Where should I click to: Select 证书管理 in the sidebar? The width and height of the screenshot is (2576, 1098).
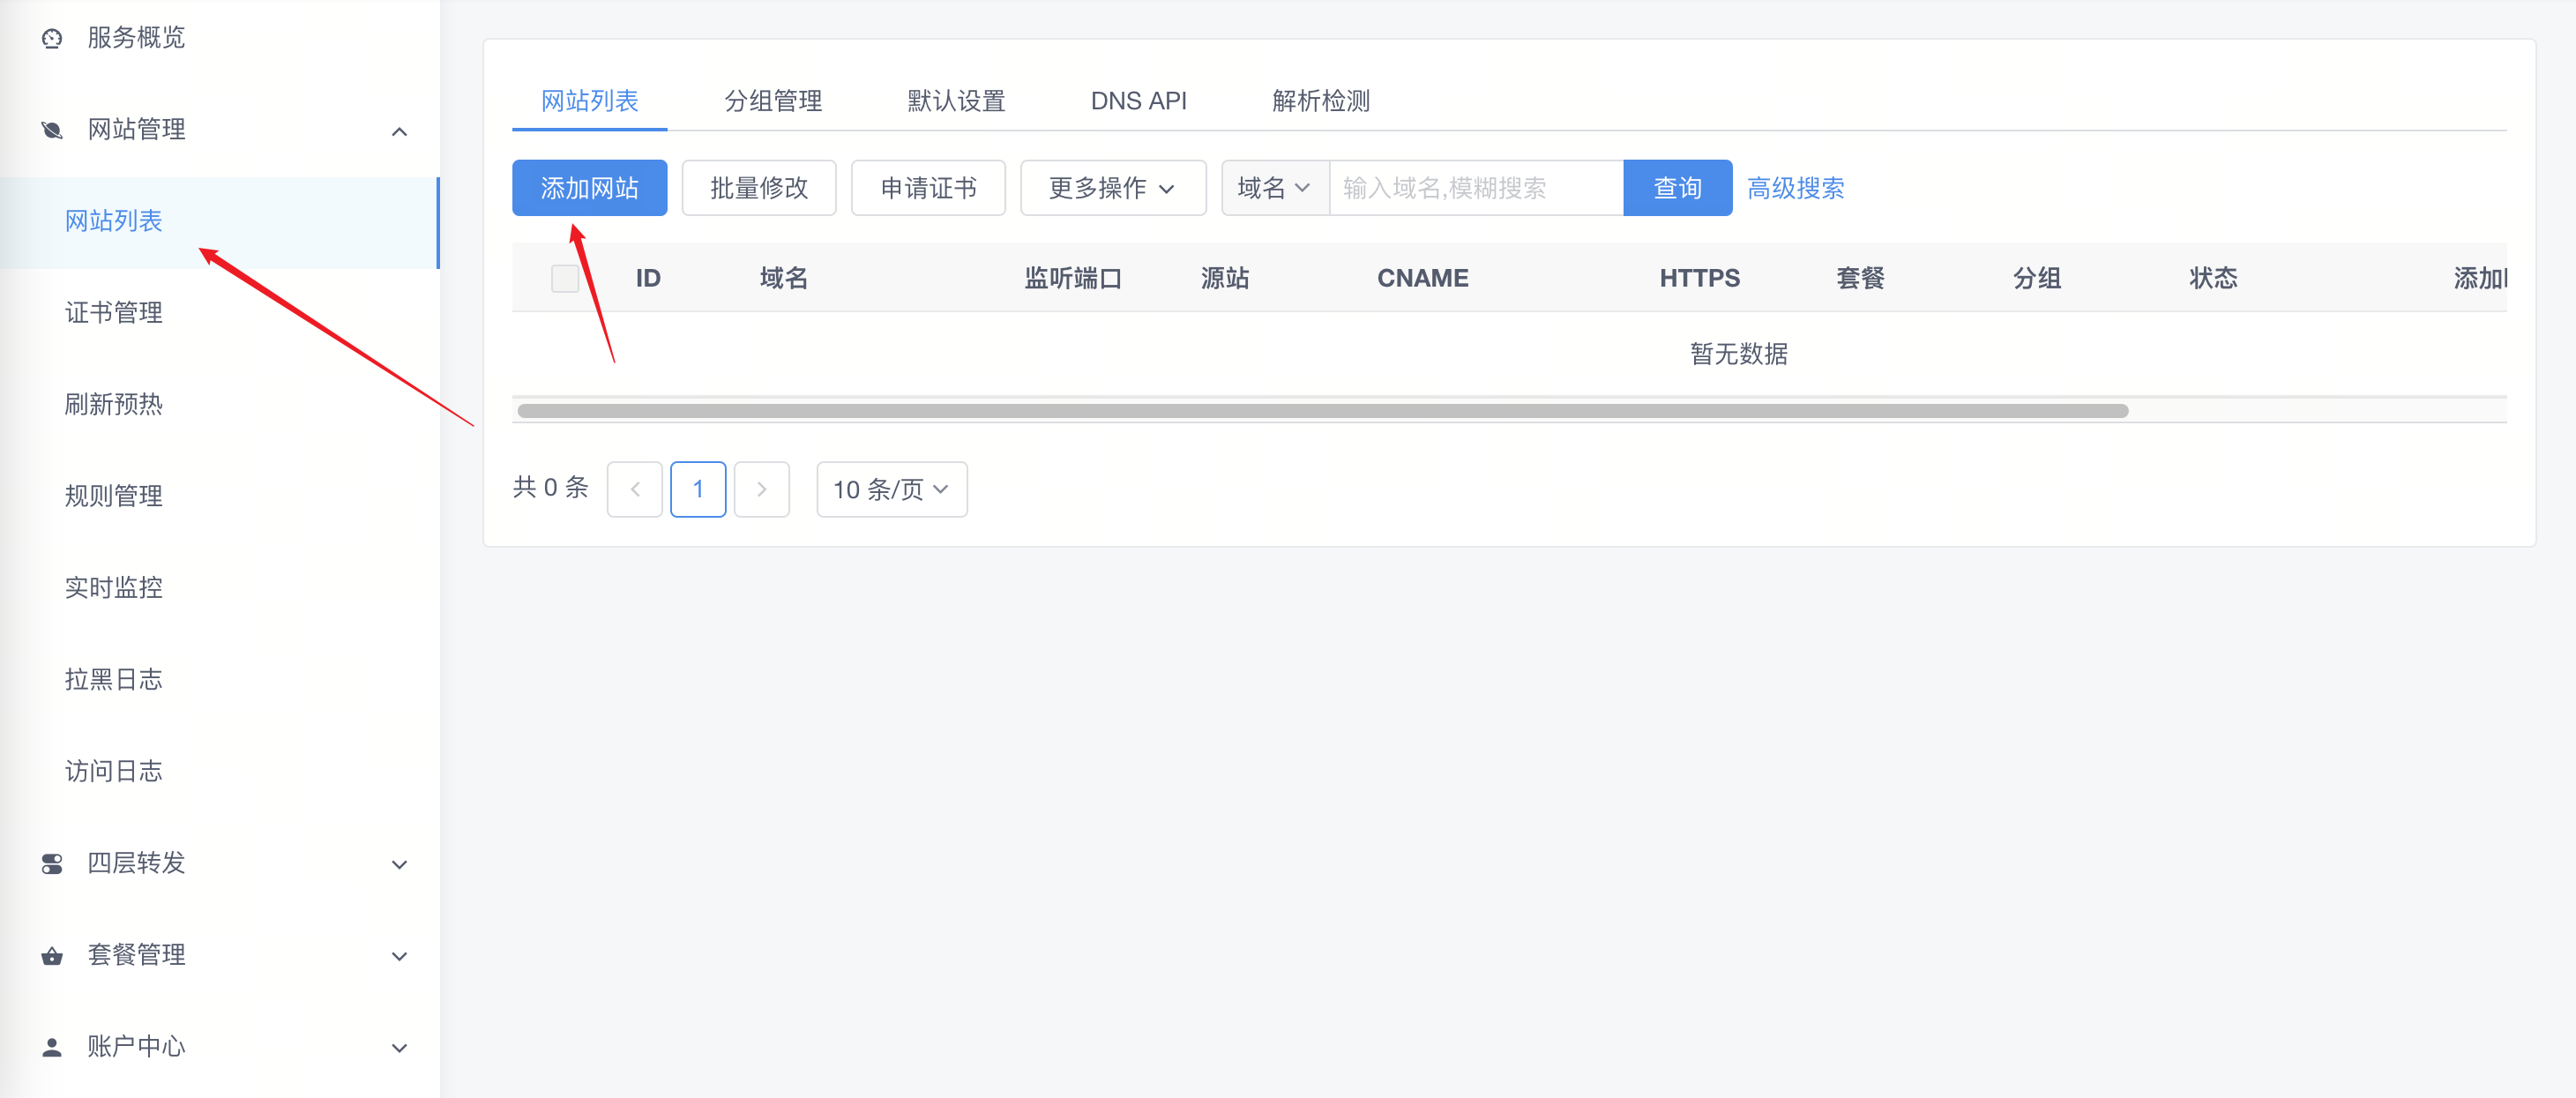point(113,313)
